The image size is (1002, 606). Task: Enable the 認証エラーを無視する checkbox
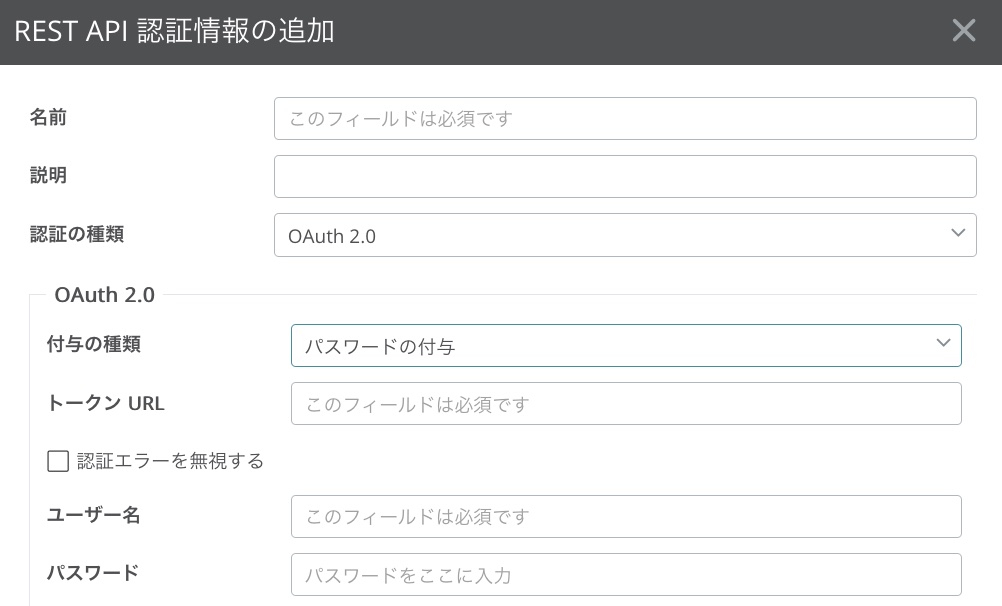[58, 461]
